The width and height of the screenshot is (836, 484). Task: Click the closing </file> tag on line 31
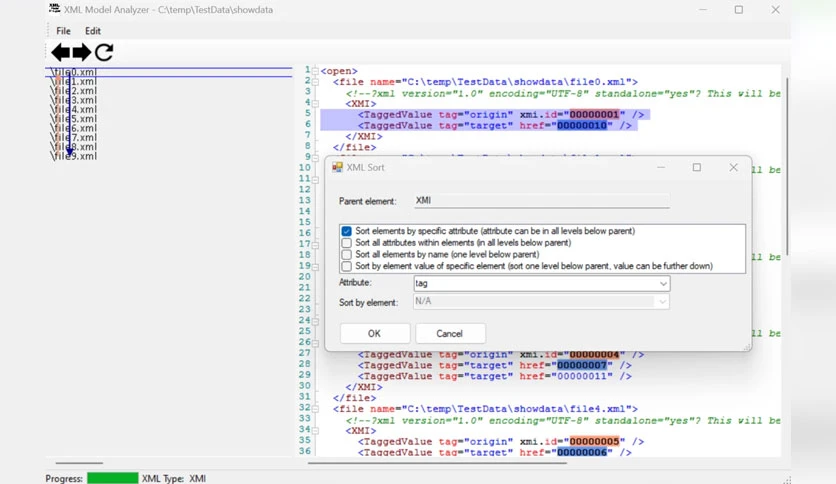point(355,398)
